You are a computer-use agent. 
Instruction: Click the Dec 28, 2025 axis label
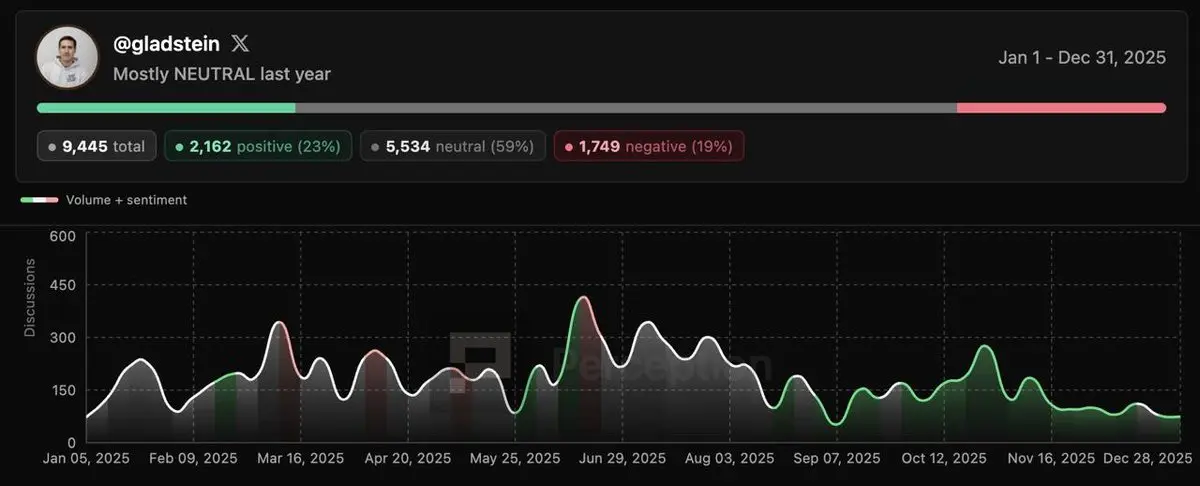[x=1146, y=459]
